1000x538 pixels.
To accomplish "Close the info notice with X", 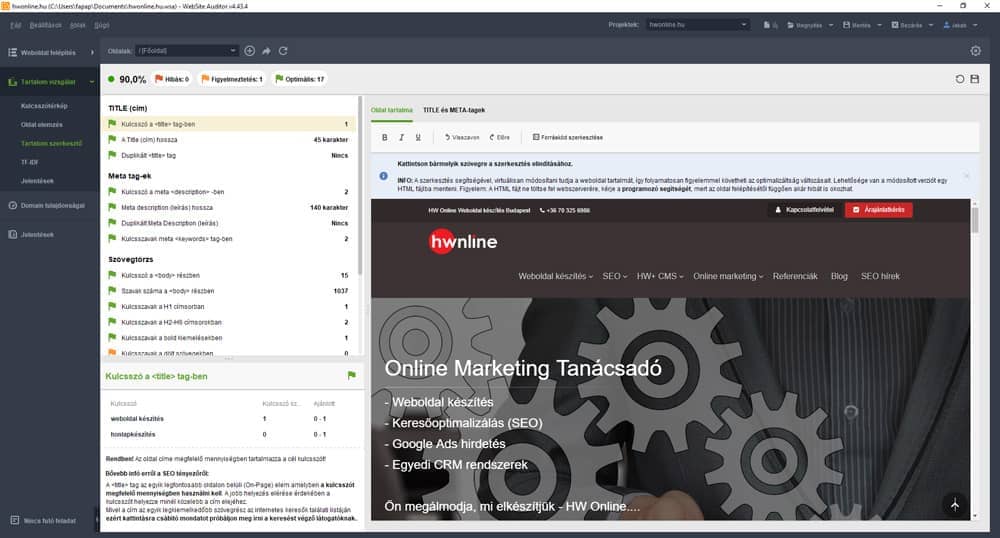I will click(966, 176).
